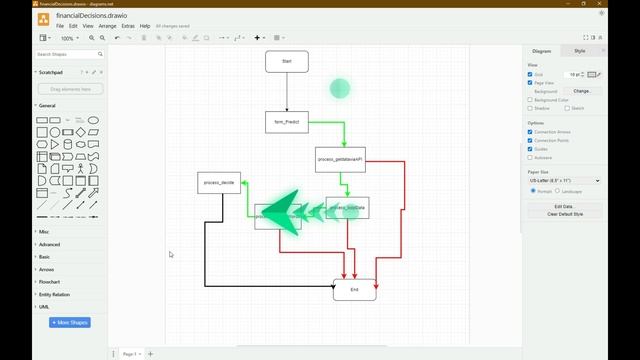Viewport: 640px width, 360px height.
Task: Pick the parallelogram shape in General palette
Action: pyautogui.click(x=93, y=132)
